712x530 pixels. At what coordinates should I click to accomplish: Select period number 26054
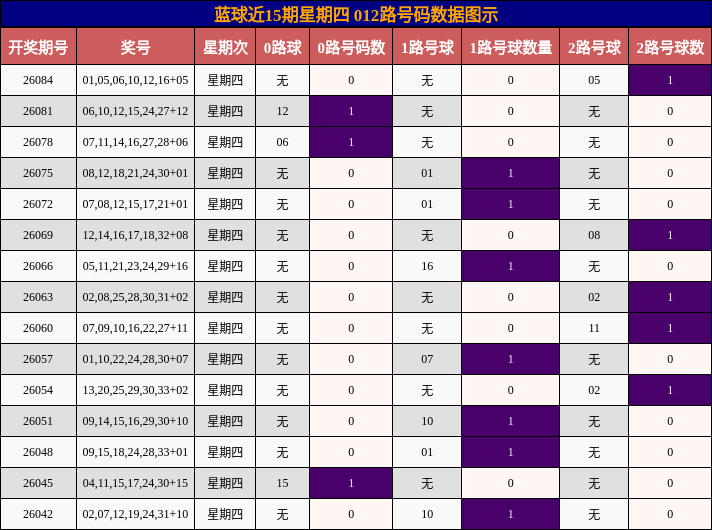tap(38, 390)
